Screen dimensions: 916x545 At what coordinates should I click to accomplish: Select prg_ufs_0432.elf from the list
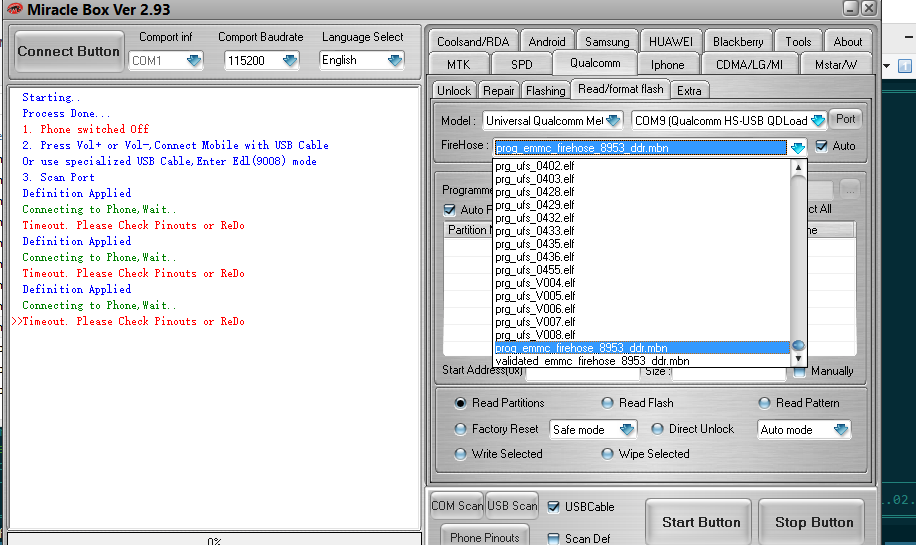tap(535, 218)
